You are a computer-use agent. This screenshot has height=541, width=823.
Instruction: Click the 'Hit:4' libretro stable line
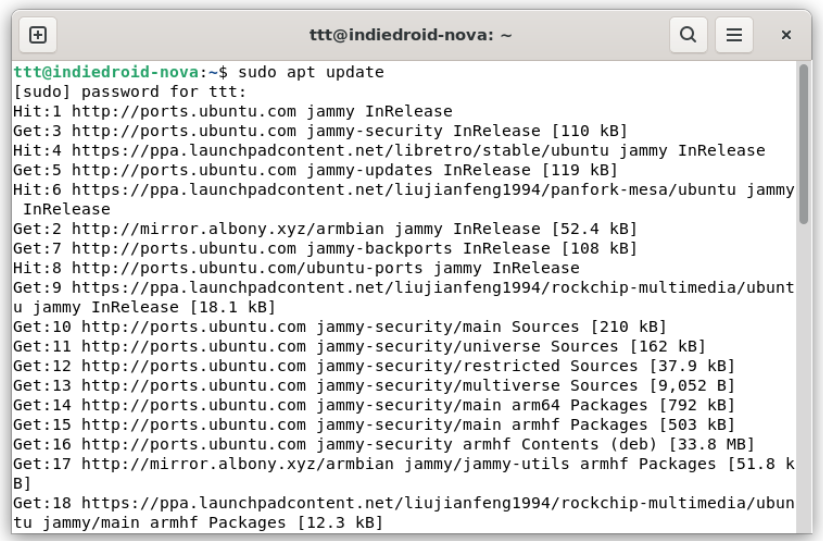click(x=389, y=151)
